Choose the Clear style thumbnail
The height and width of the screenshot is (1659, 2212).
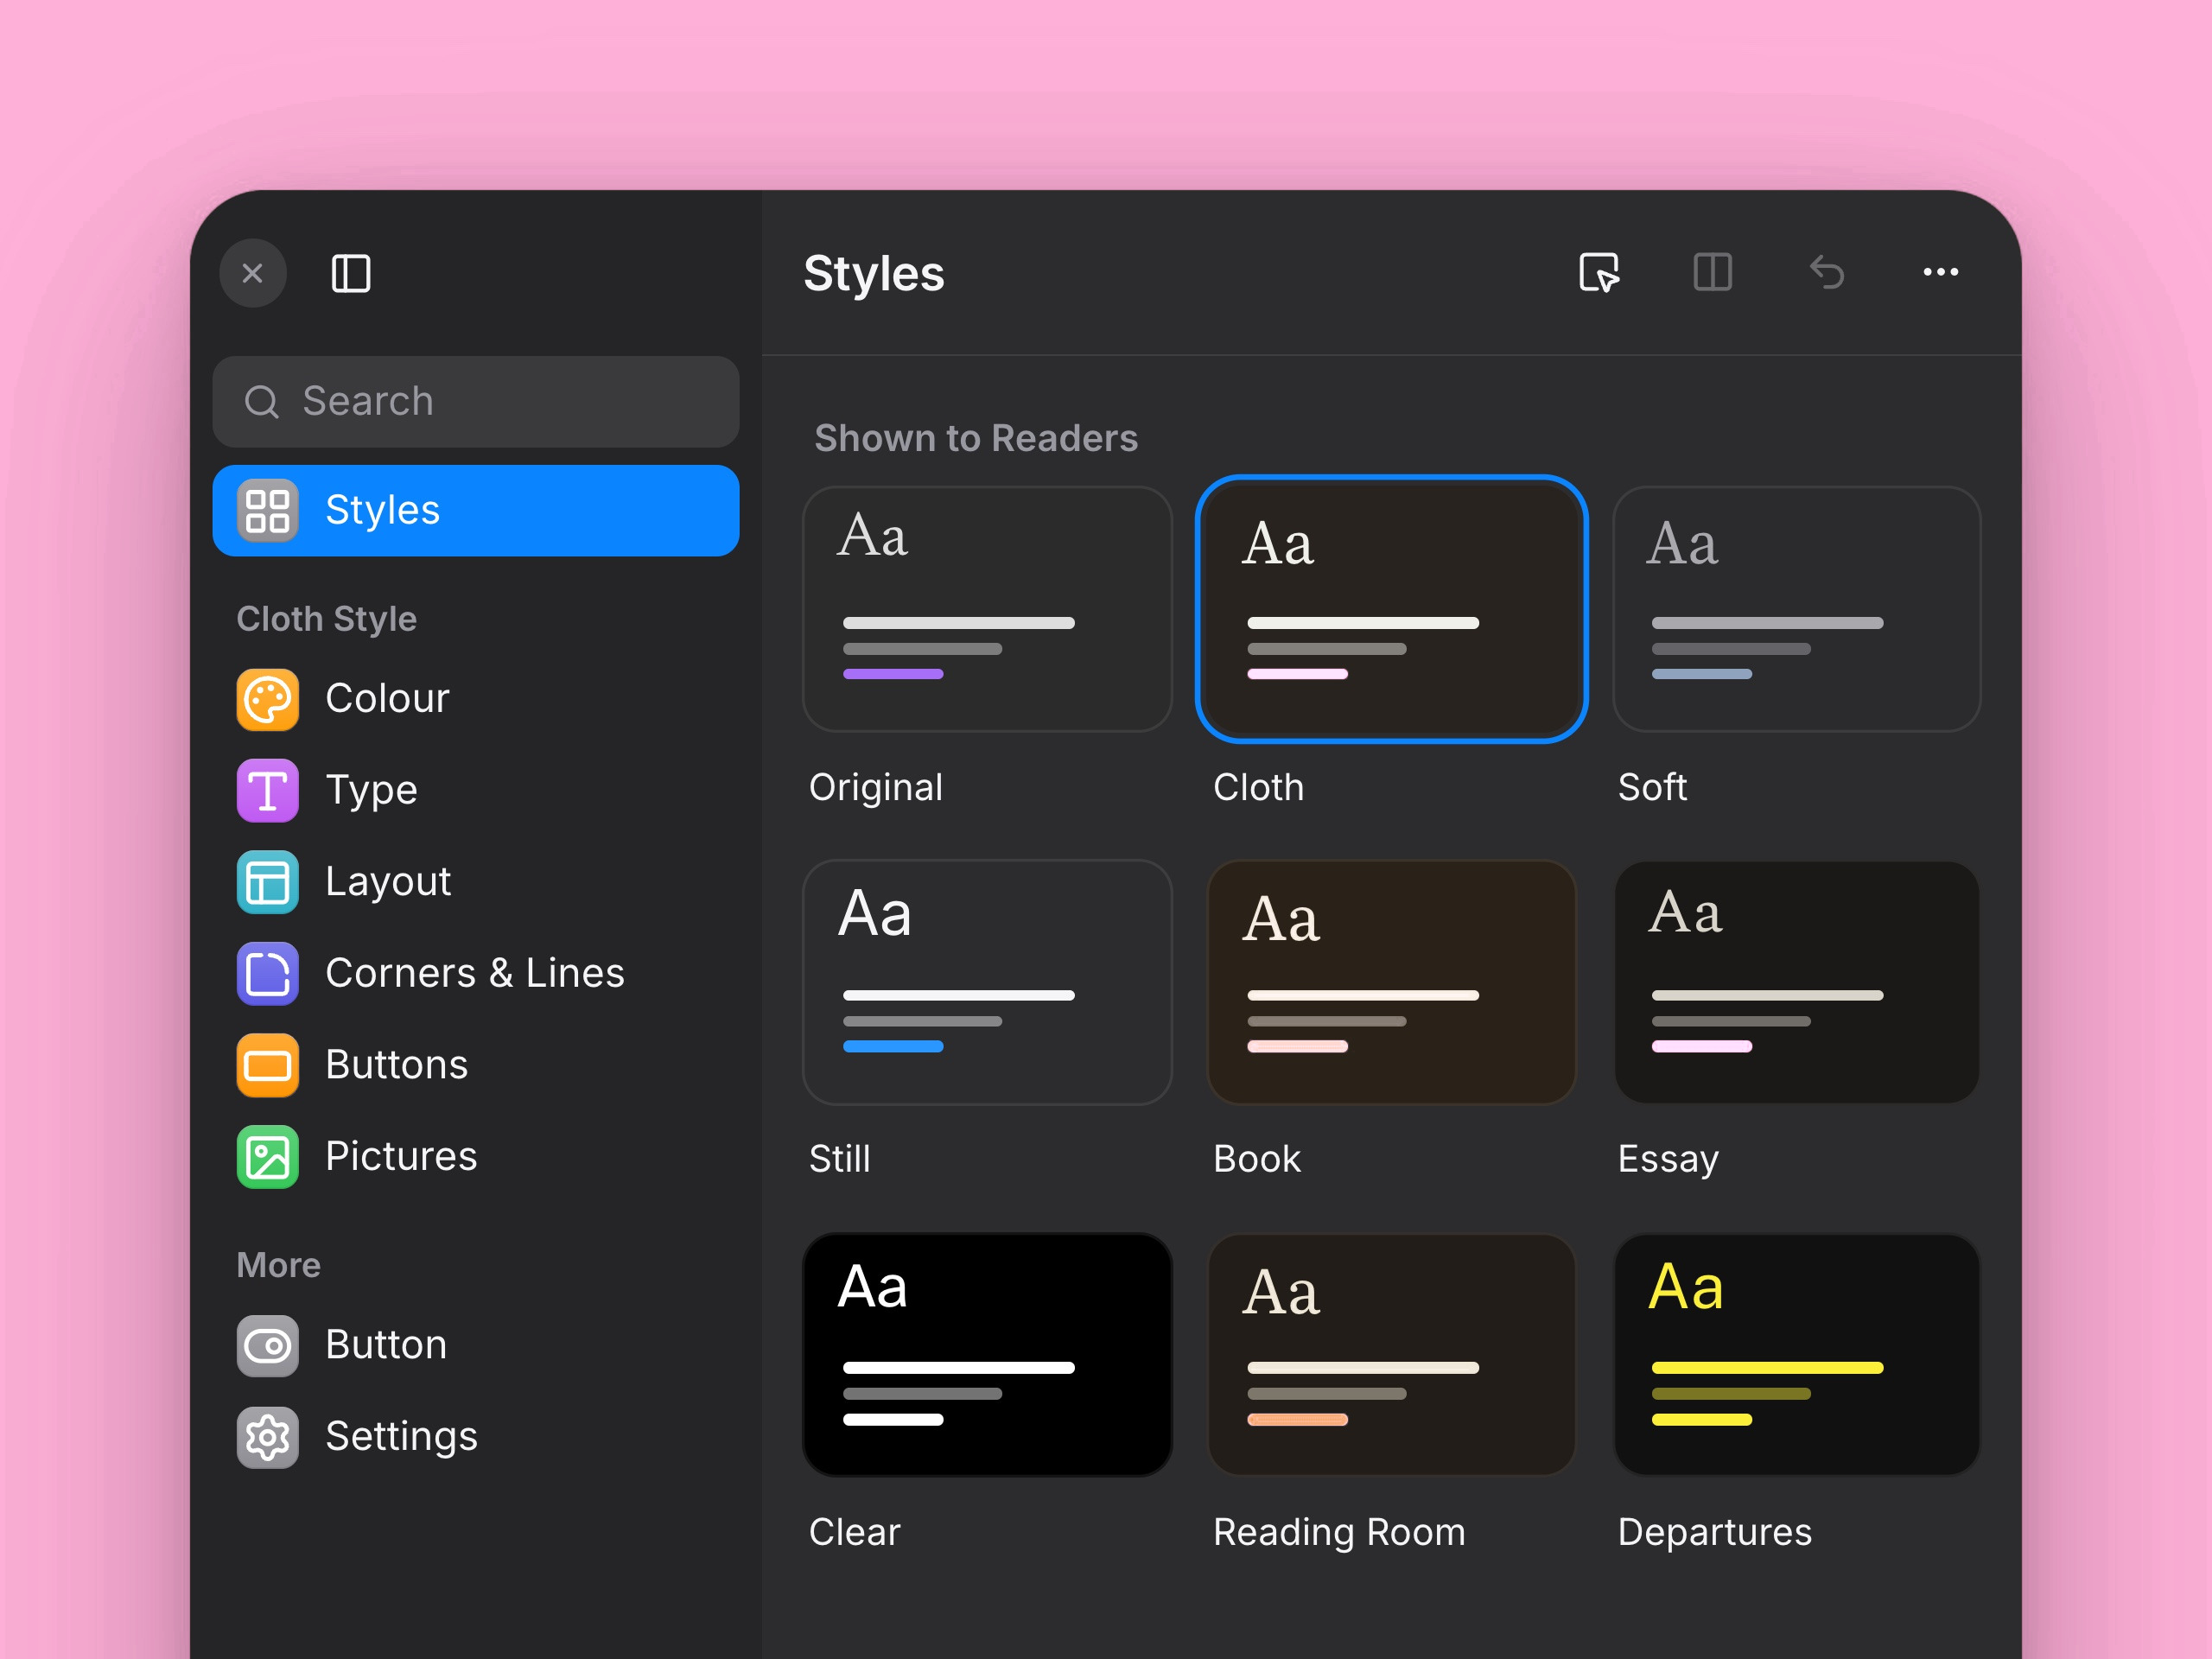(x=987, y=1354)
